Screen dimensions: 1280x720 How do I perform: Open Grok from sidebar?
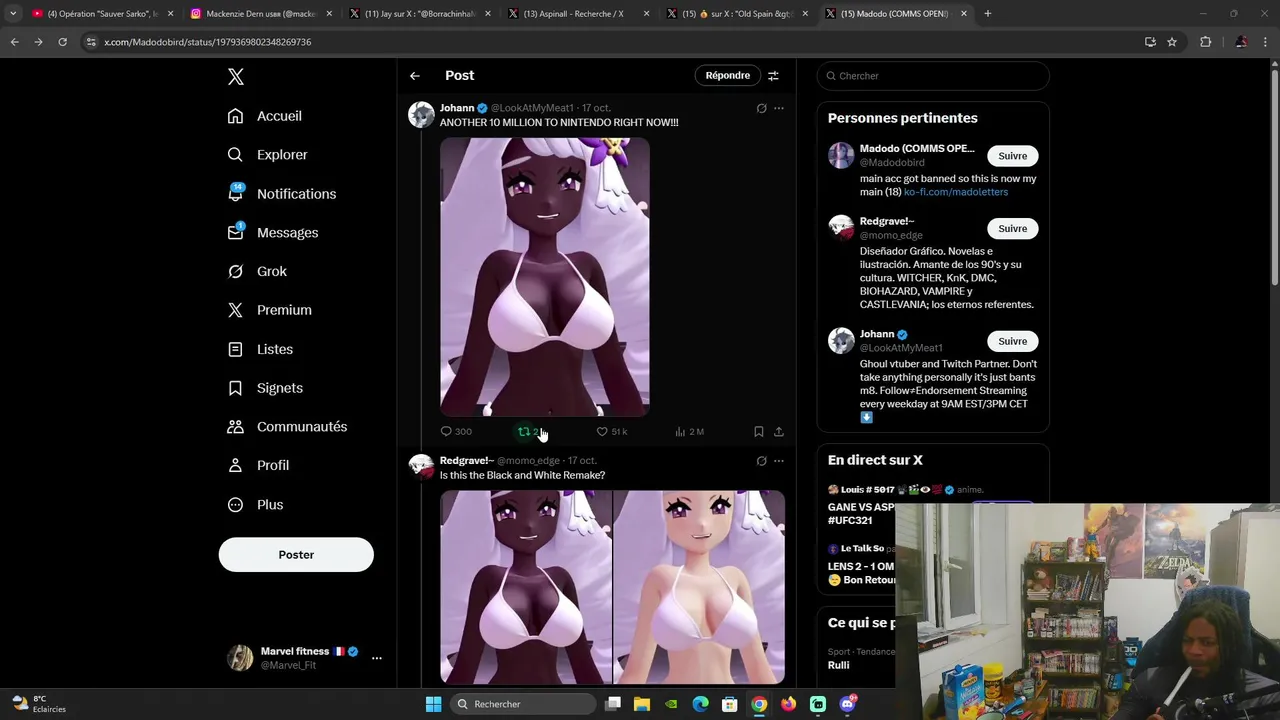pos(256,271)
